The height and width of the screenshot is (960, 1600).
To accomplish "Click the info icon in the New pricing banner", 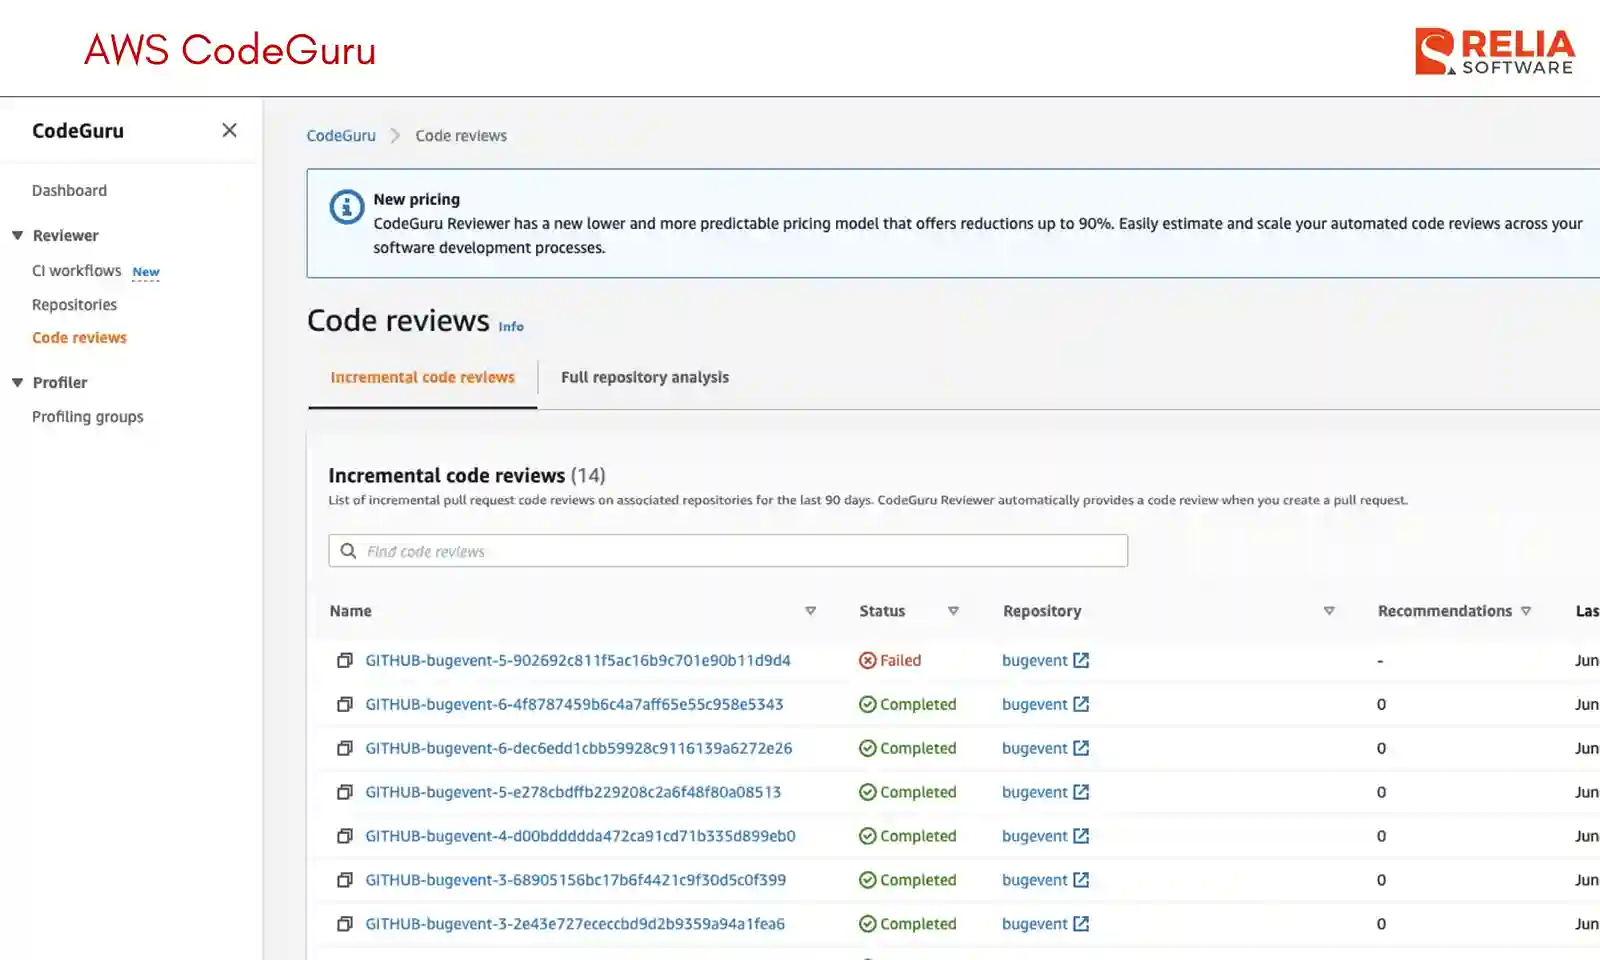I will (x=345, y=207).
